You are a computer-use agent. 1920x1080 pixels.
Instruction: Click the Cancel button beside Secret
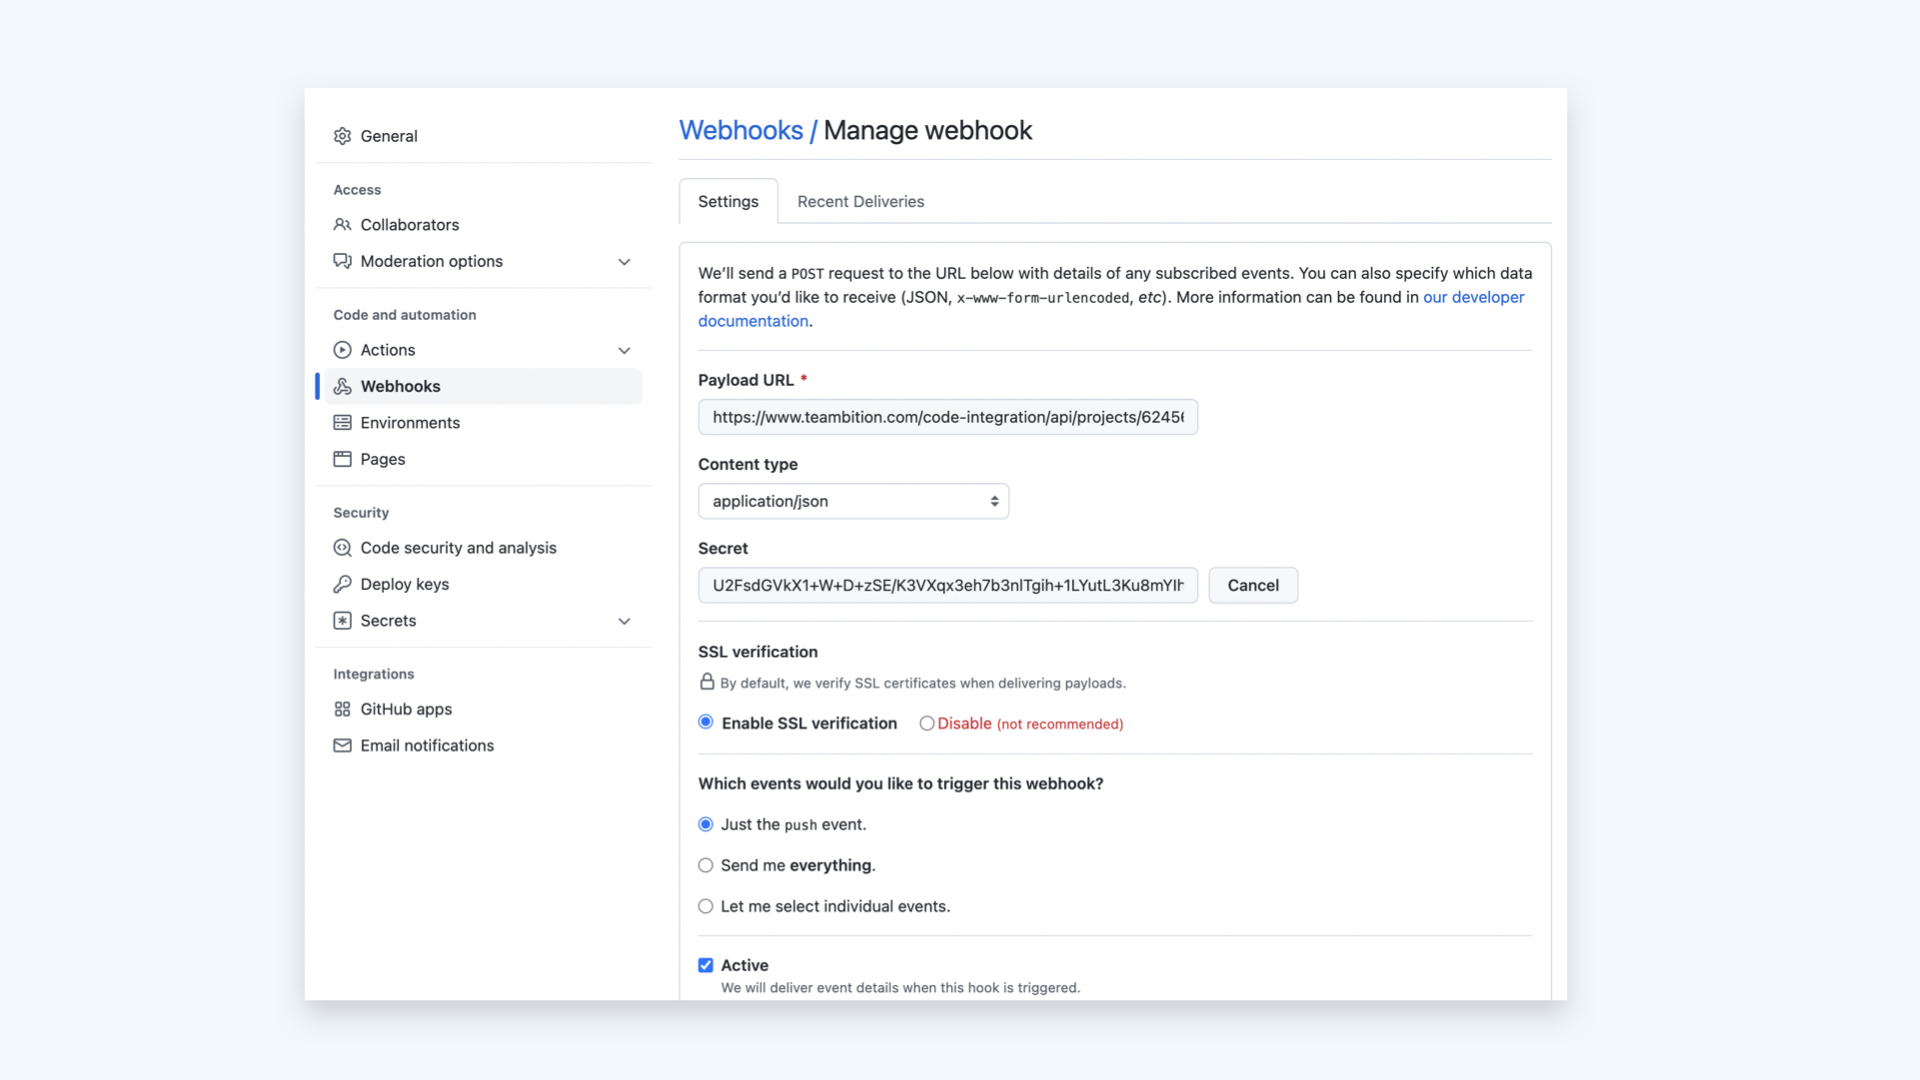click(1252, 586)
